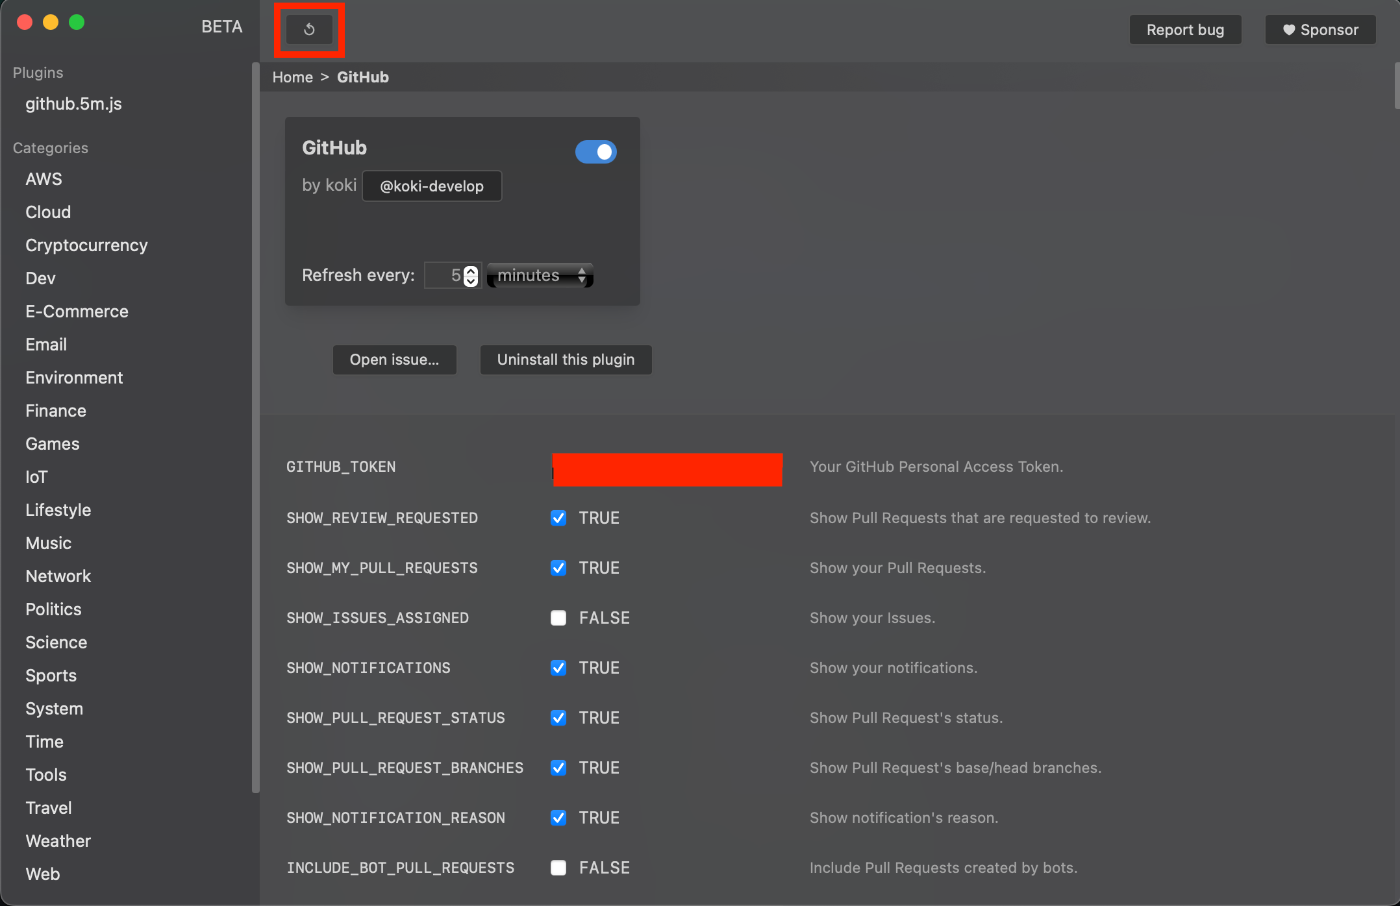Image resolution: width=1400 pixels, height=906 pixels.
Task: Click GitHub in the breadcrumb
Action: tap(363, 77)
